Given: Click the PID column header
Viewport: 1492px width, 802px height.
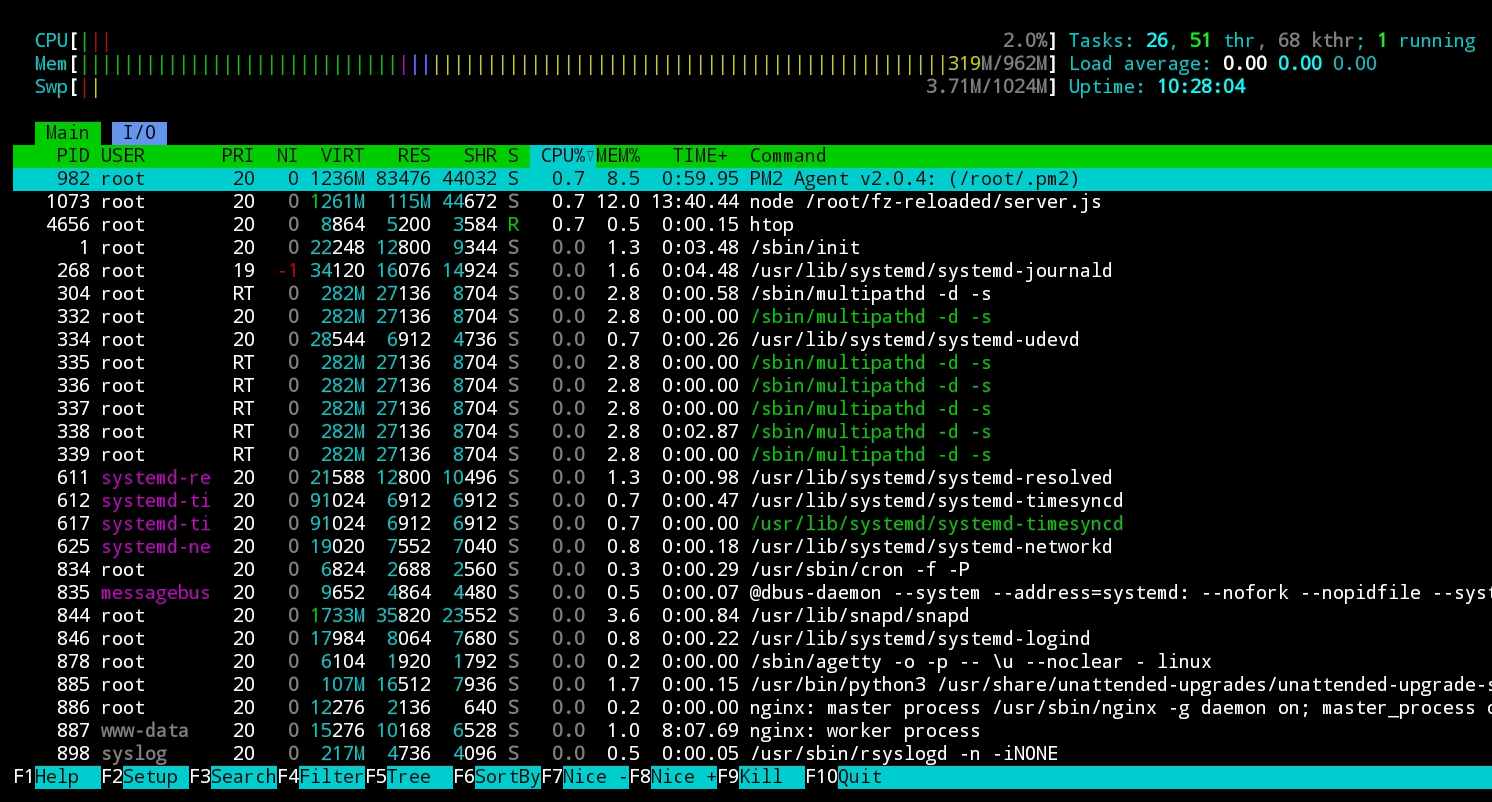Looking at the screenshot, I should [x=72, y=156].
